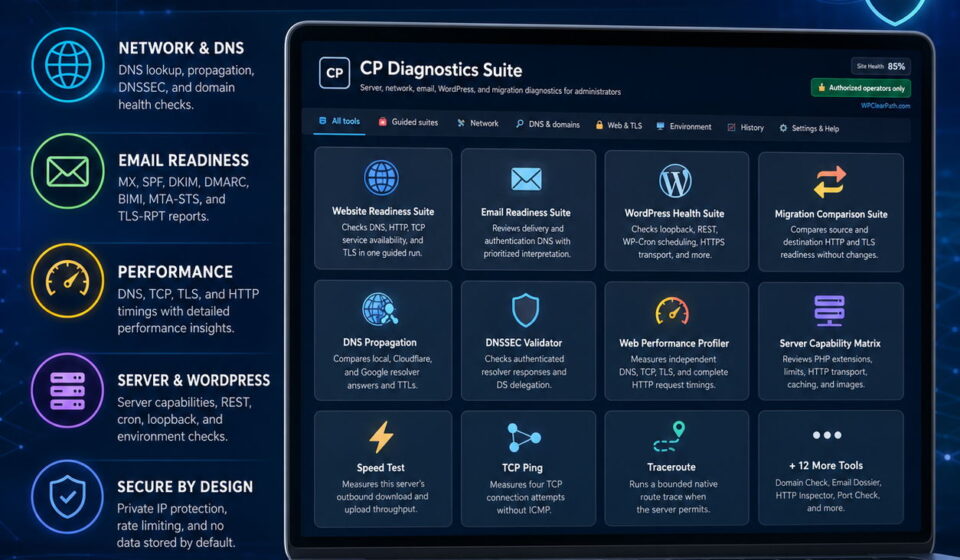Screen dimensions: 960x560
Task: Click the DNS Propagation description text
Action: click(x=382, y=372)
